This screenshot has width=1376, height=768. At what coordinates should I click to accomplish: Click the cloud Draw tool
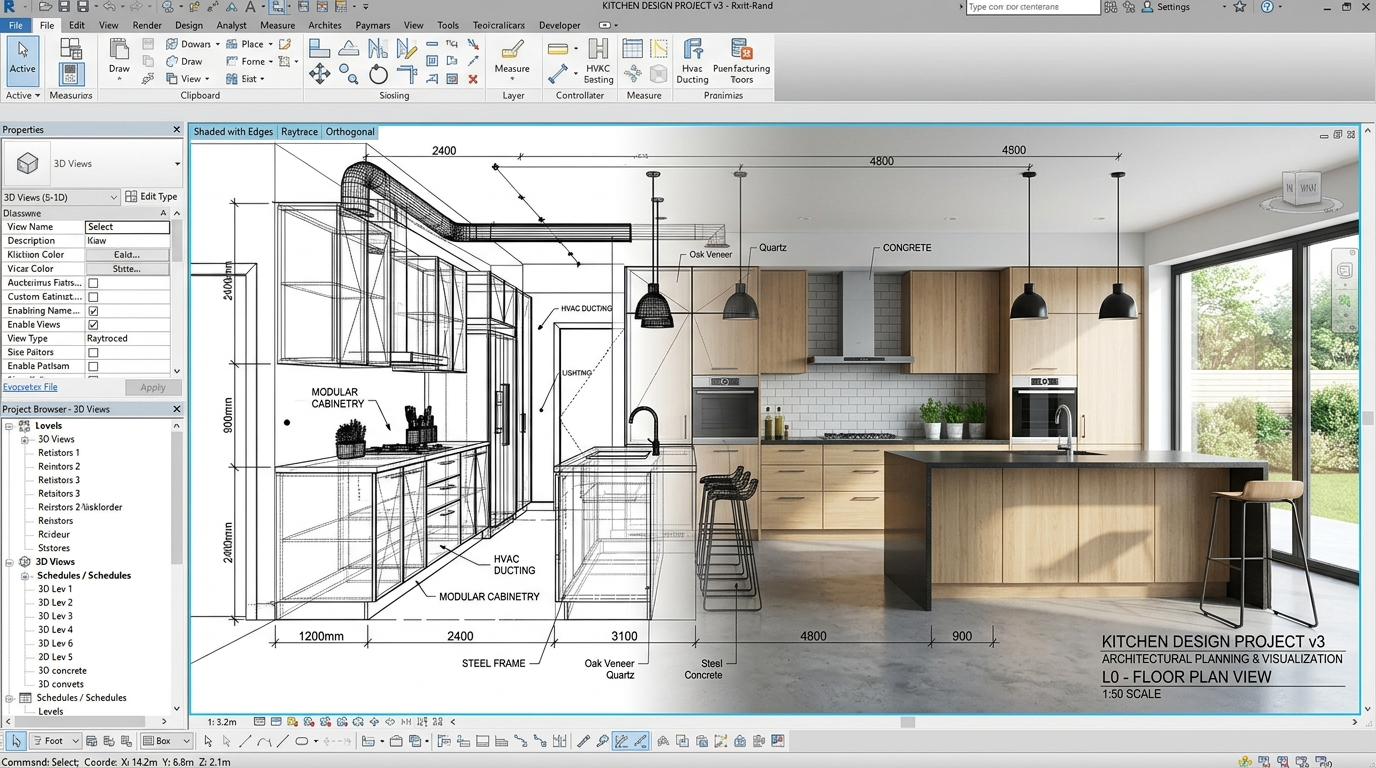(184, 61)
